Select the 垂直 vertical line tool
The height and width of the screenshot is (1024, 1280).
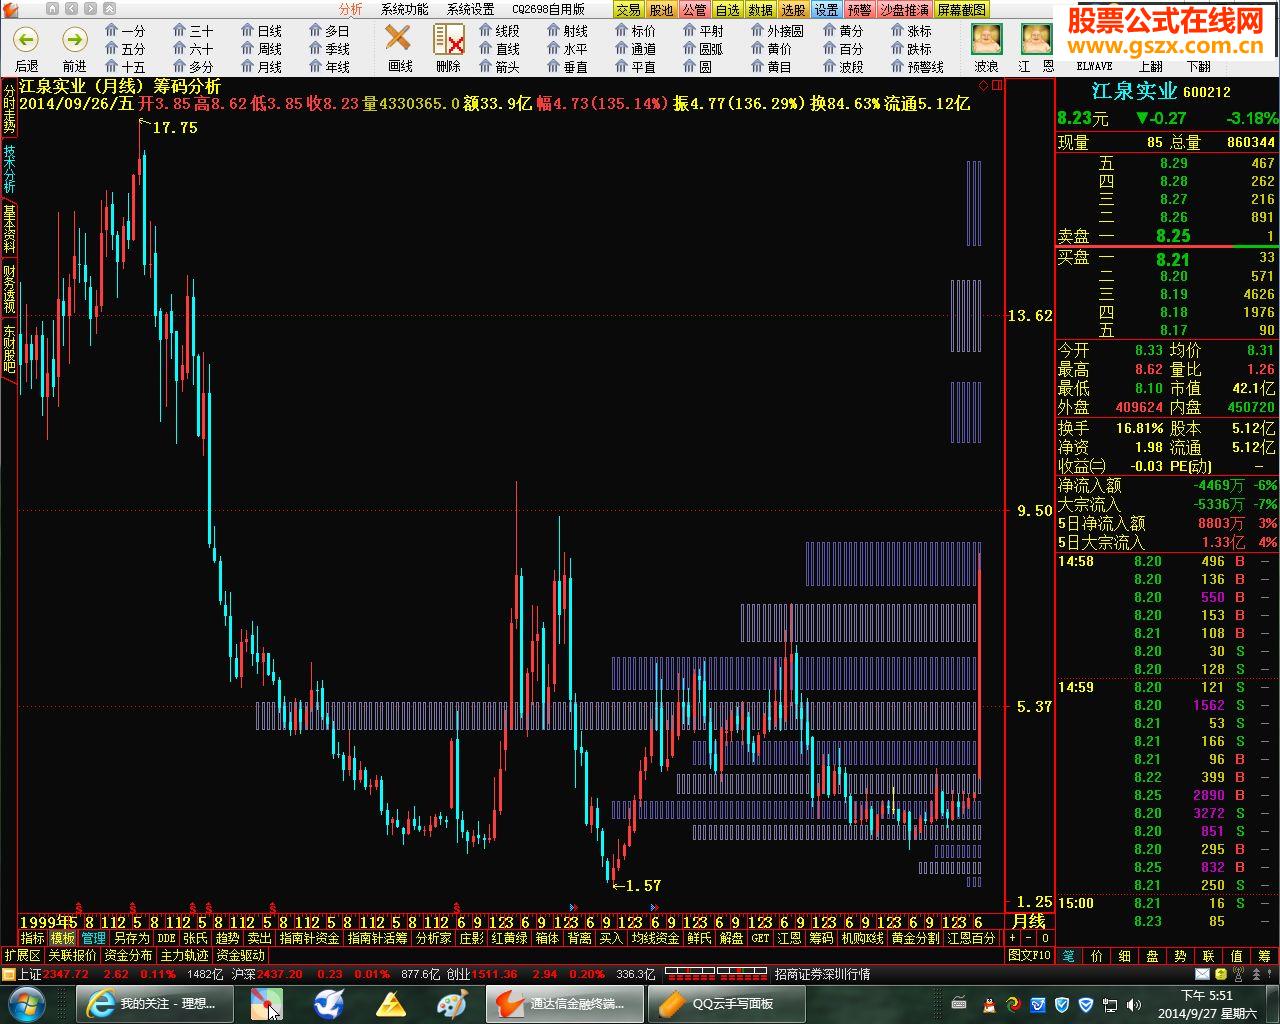click(x=567, y=67)
